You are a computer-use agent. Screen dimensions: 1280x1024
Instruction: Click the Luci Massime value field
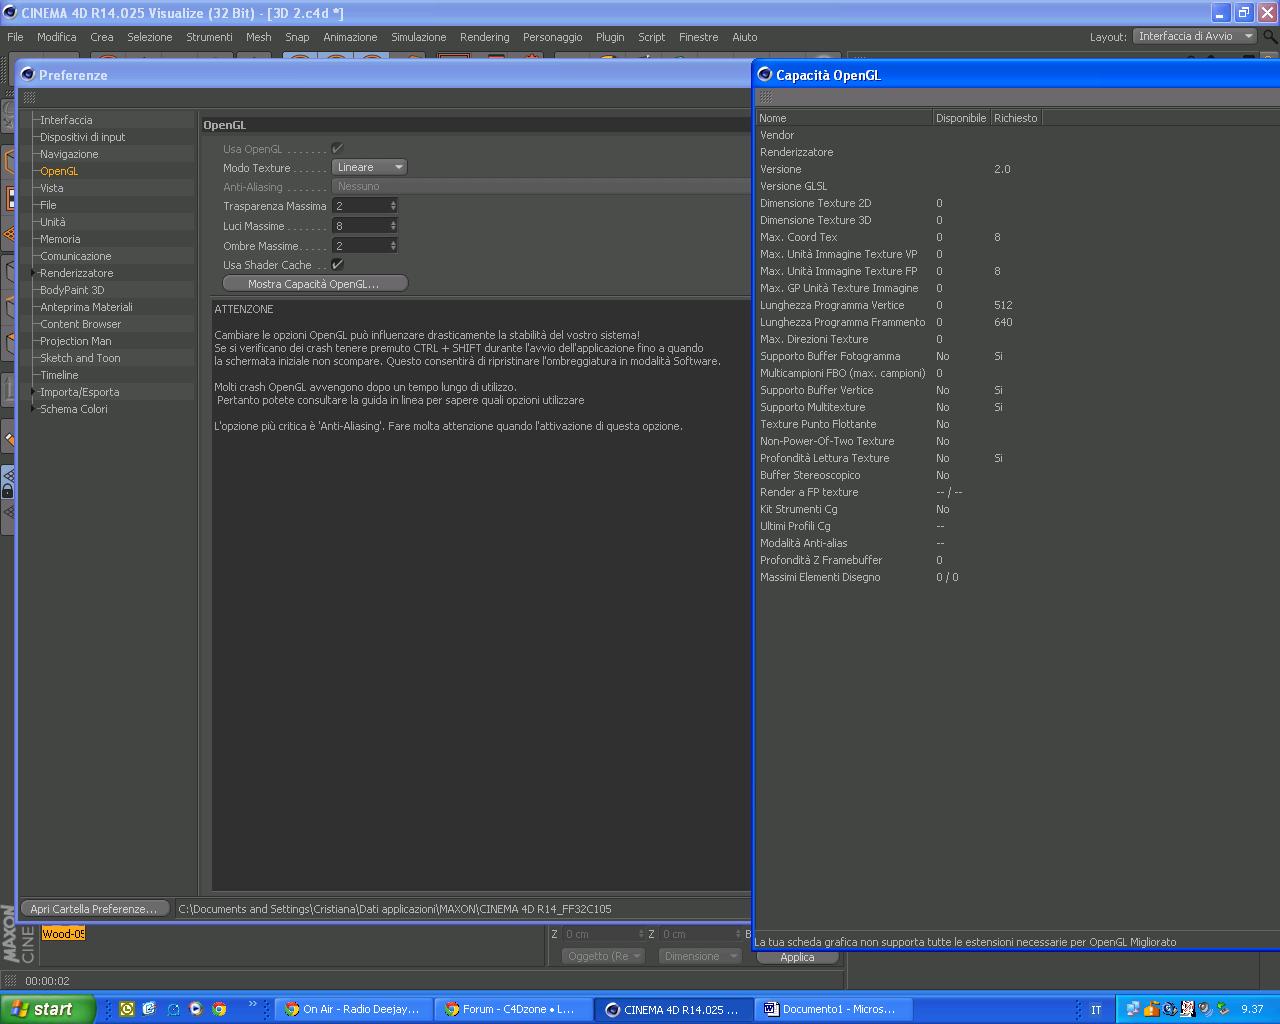[x=360, y=226]
